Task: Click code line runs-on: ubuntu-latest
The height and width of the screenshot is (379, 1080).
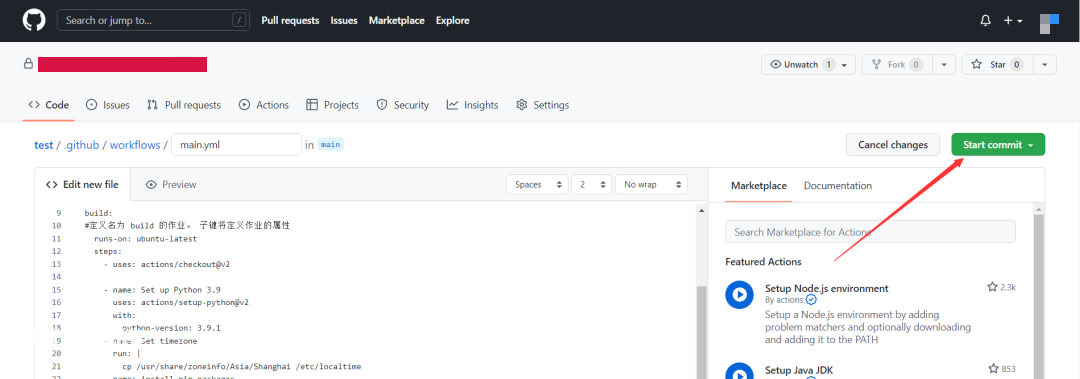Action: 145,238
